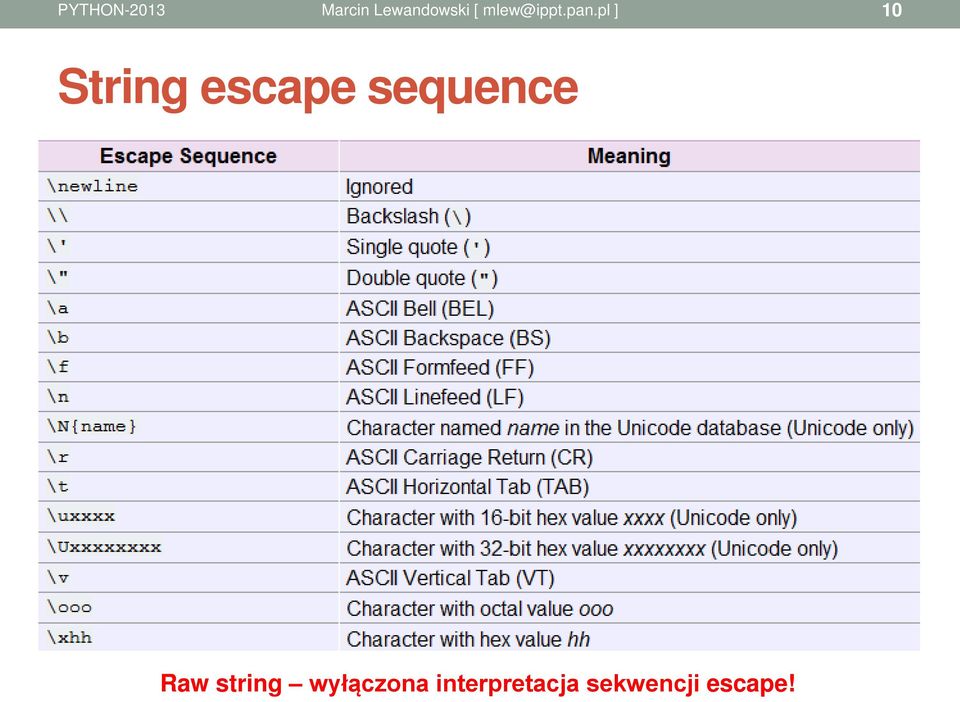This screenshot has height=702, width=960.
Task: Click the "String escape sequence" slide title
Action: click(318, 88)
